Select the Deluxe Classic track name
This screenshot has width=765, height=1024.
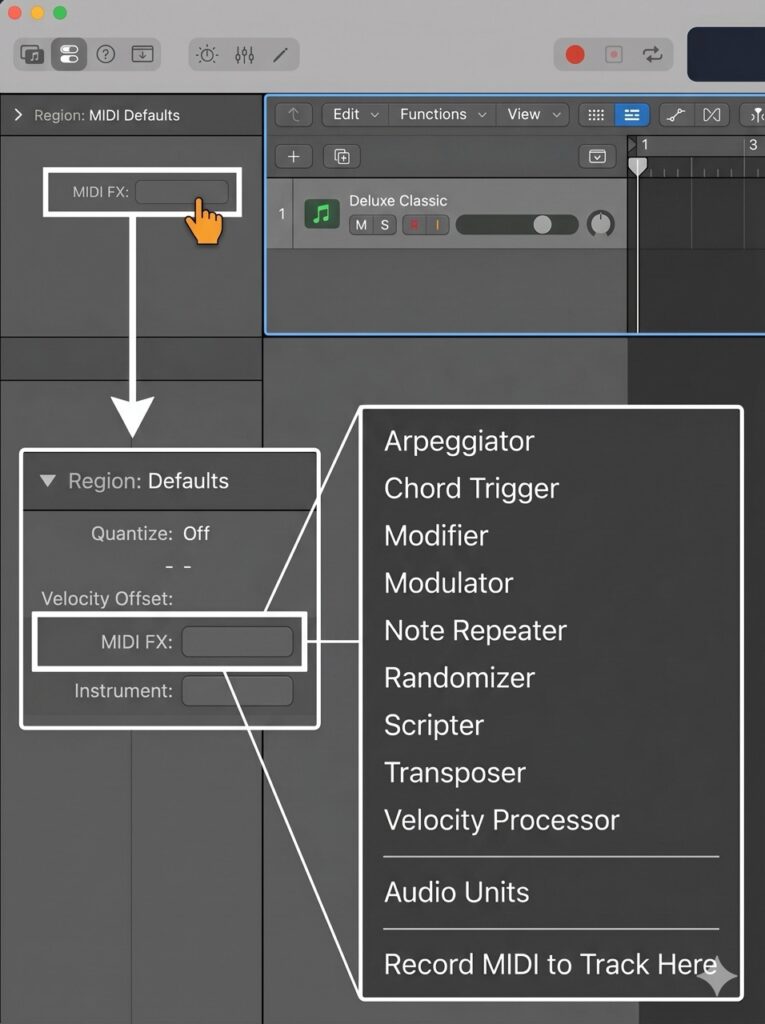pos(398,200)
